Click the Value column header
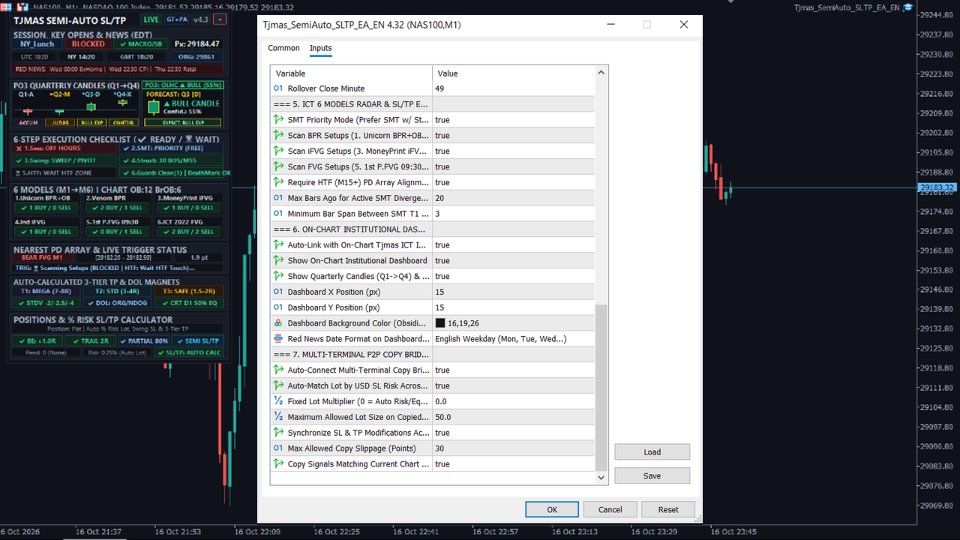The image size is (960, 540). pyautogui.click(x=513, y=73)
